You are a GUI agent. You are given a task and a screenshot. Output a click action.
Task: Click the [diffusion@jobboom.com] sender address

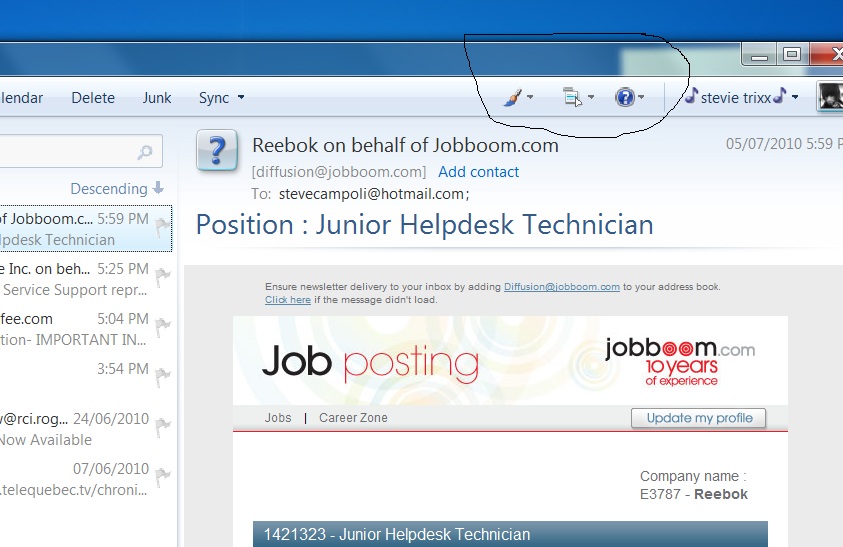pos(339,172)
